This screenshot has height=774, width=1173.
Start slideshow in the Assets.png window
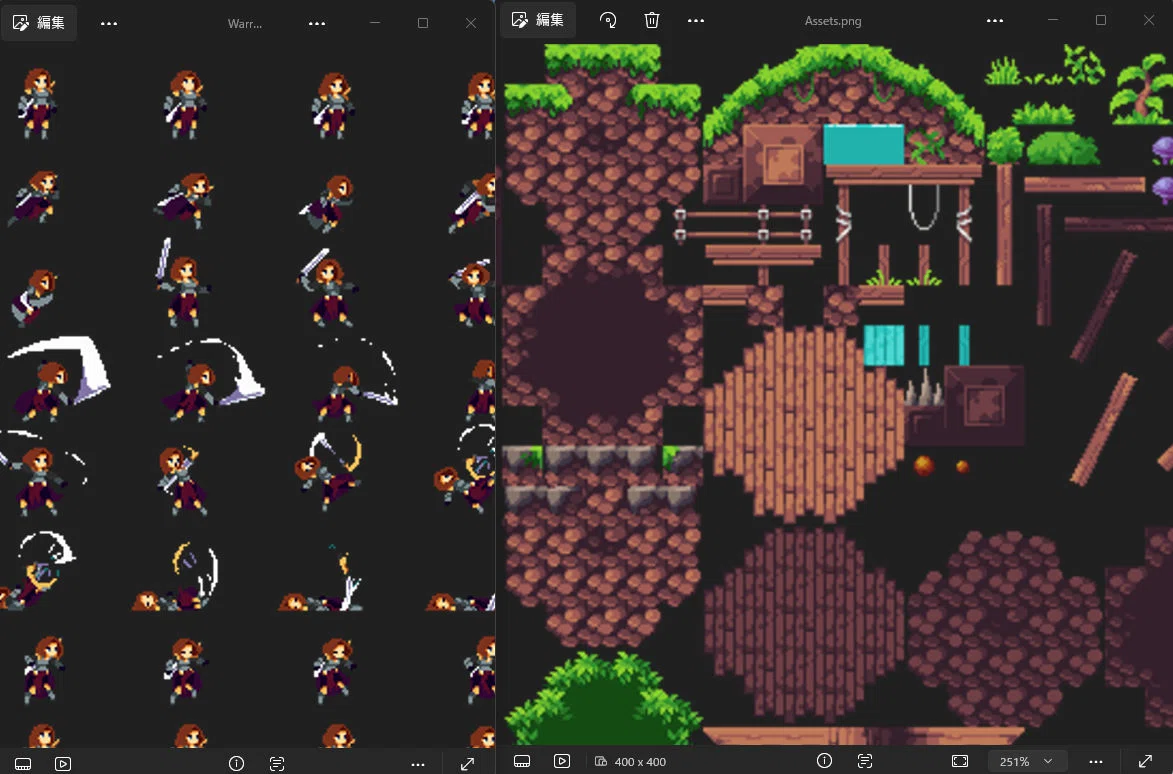(x=562, y=761)
